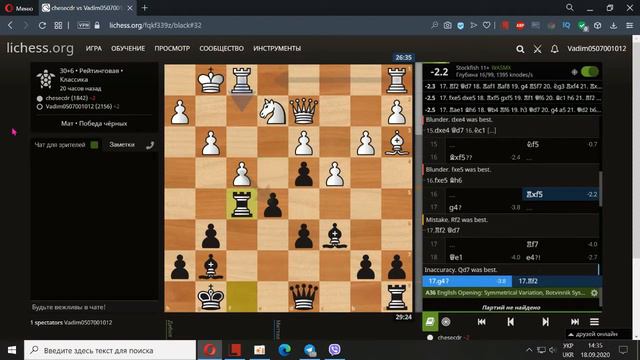Open Telegram from the taskbar
Image resolution: width=640 pixels, height=360 pixels.
tap(310, 350)
